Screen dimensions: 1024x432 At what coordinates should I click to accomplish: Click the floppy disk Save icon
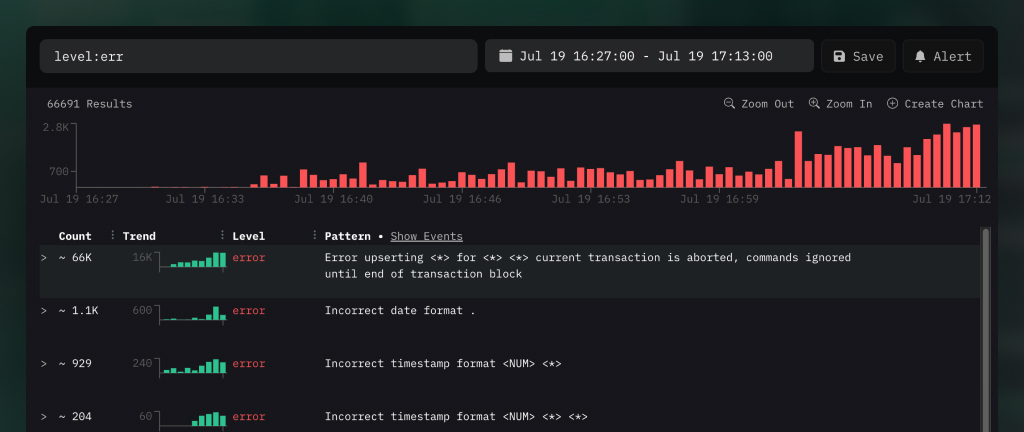pyautogui.click(x=840, y=56)
